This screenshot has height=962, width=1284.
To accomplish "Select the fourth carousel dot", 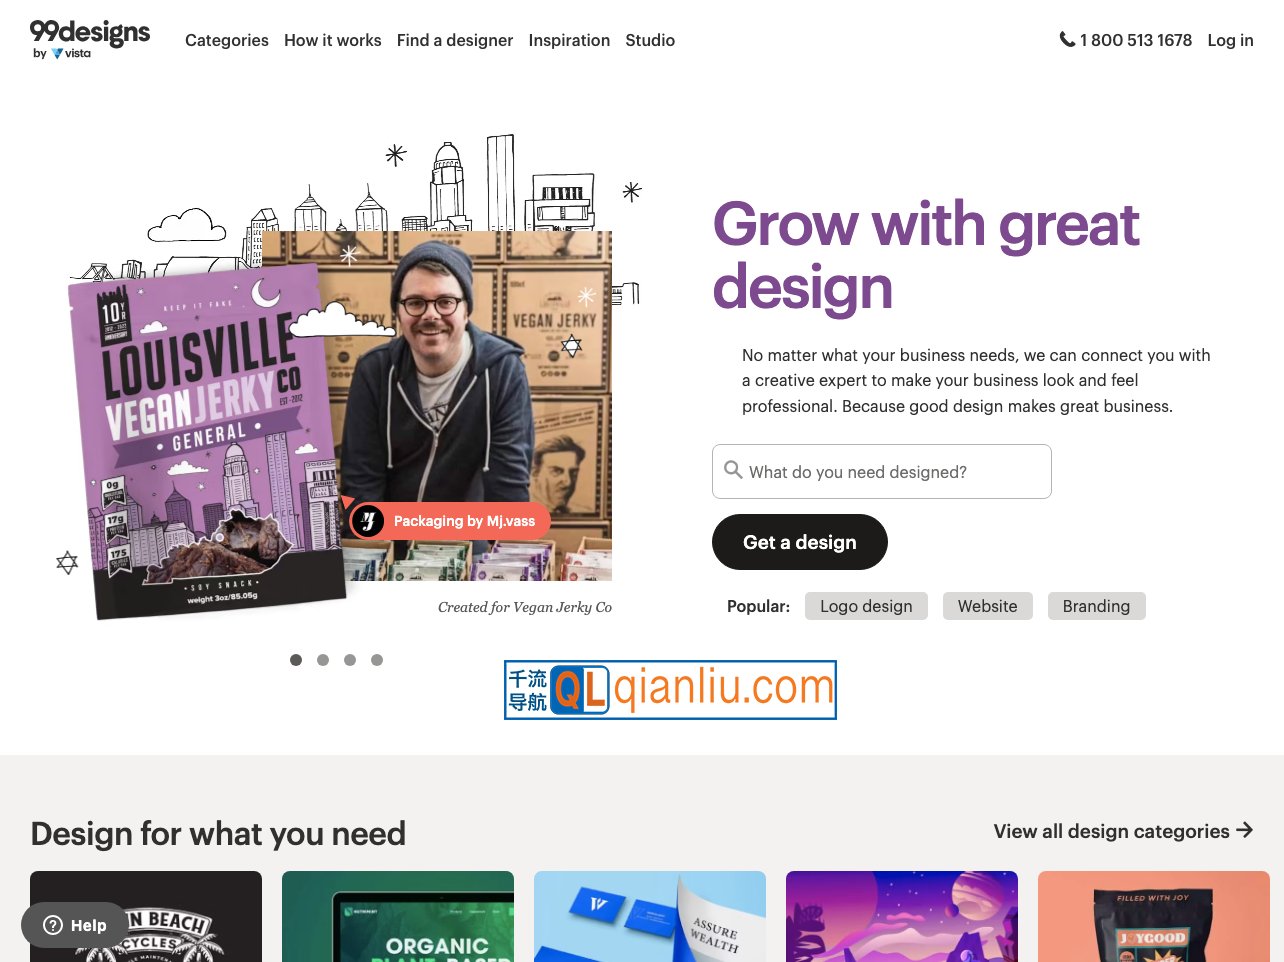I will click(x=377, y=660).
